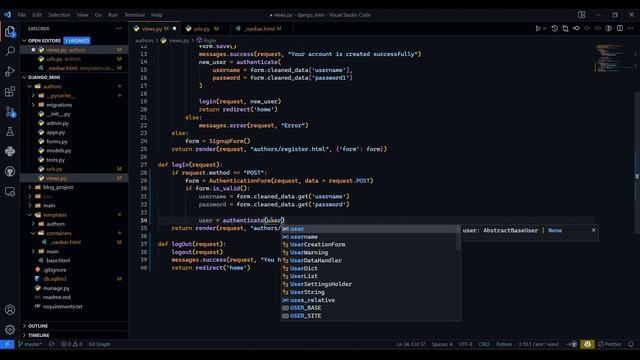Open base.html in explorer
640x360 pixels.
click(x=58, y=260)
